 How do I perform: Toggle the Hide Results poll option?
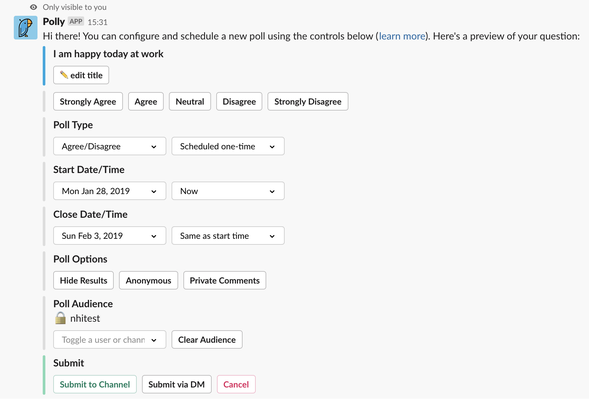pyautogui.click(x=83, y=281)
